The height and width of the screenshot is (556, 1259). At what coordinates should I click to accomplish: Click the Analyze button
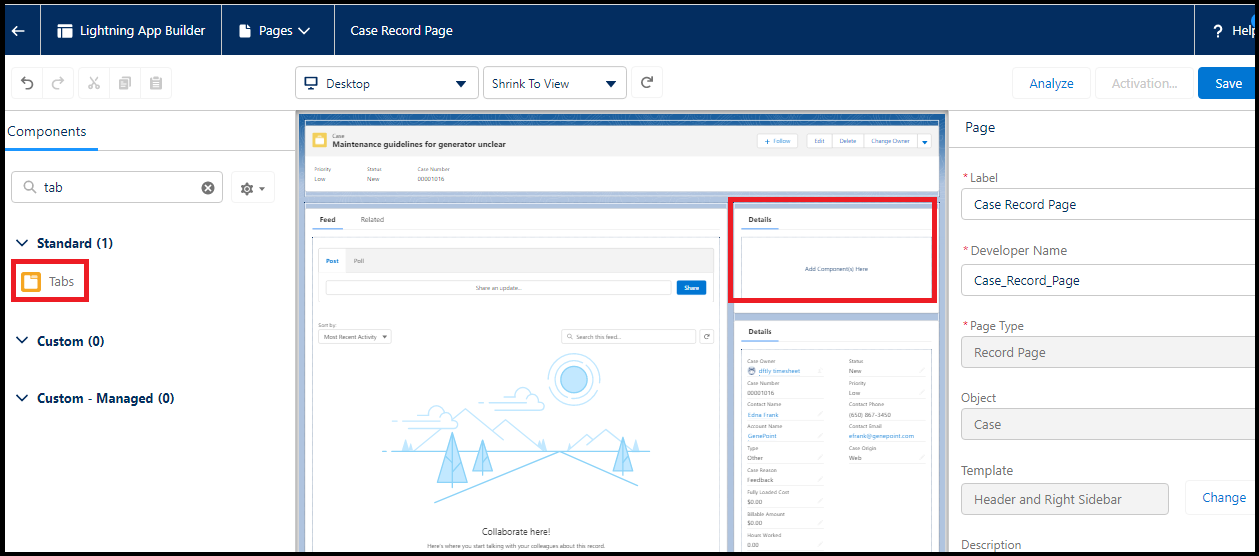click(x=1051, y=83)
